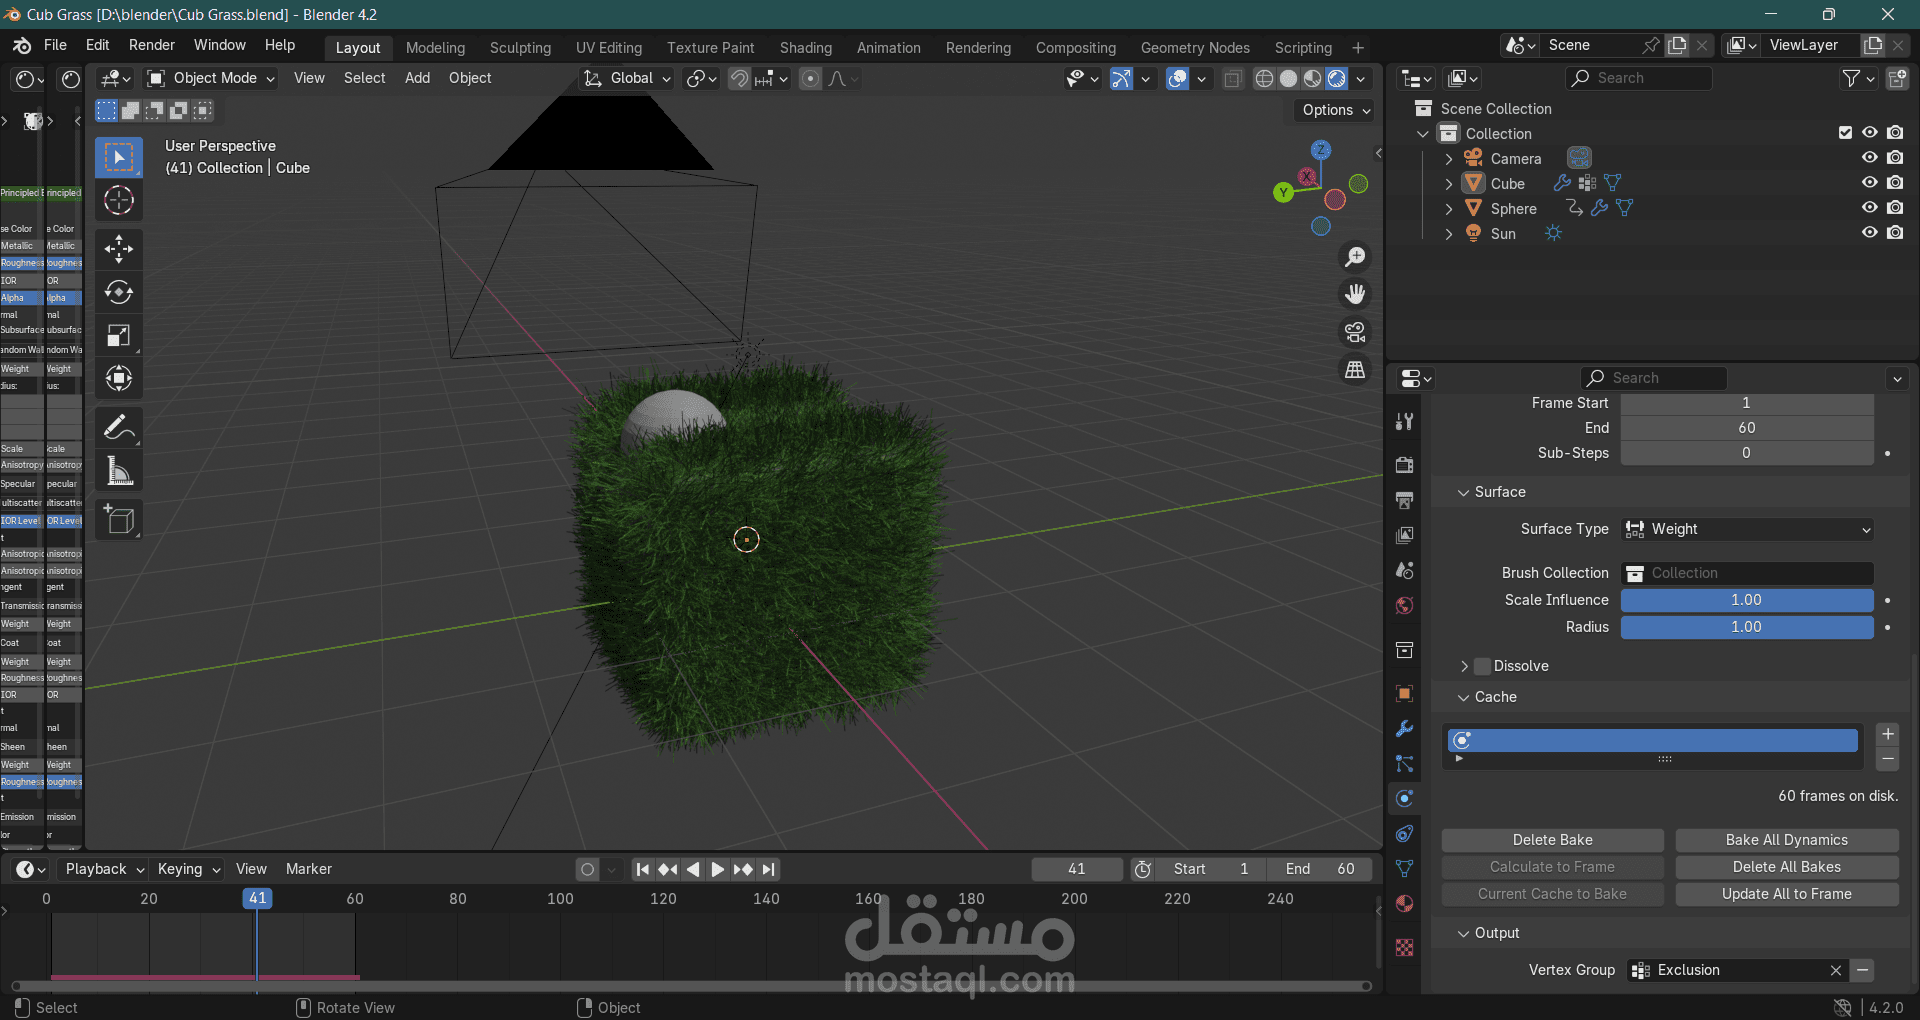This screenshot has width=1920, height=1020.
Task: Select the Cursor tool in toolbar
Action: [x=119, y=201]
